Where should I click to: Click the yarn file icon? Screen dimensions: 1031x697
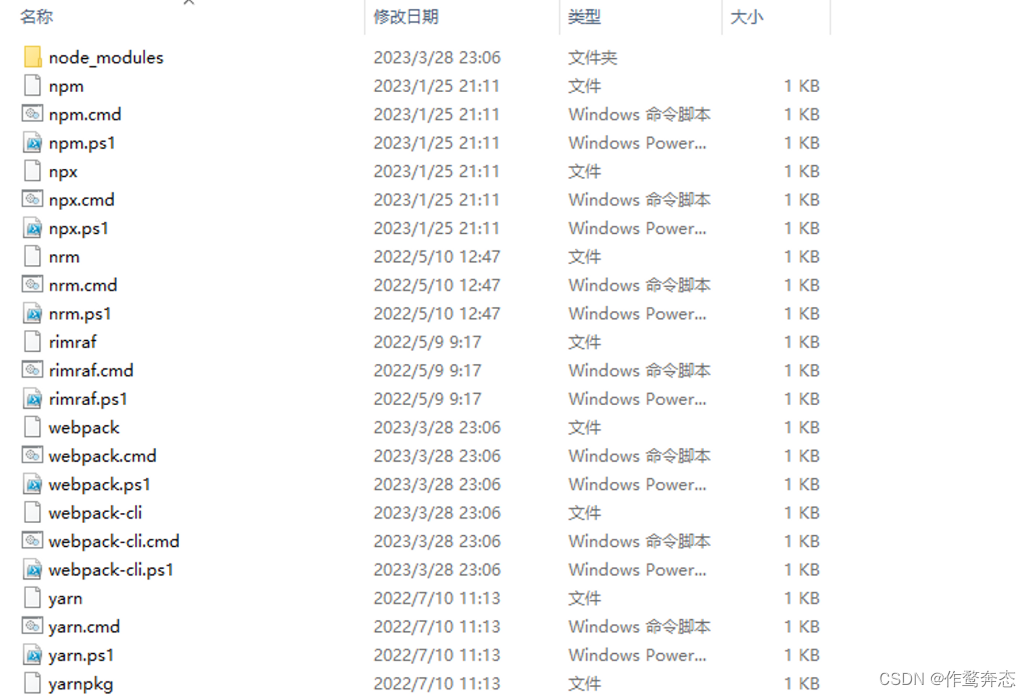click(32, 598)
